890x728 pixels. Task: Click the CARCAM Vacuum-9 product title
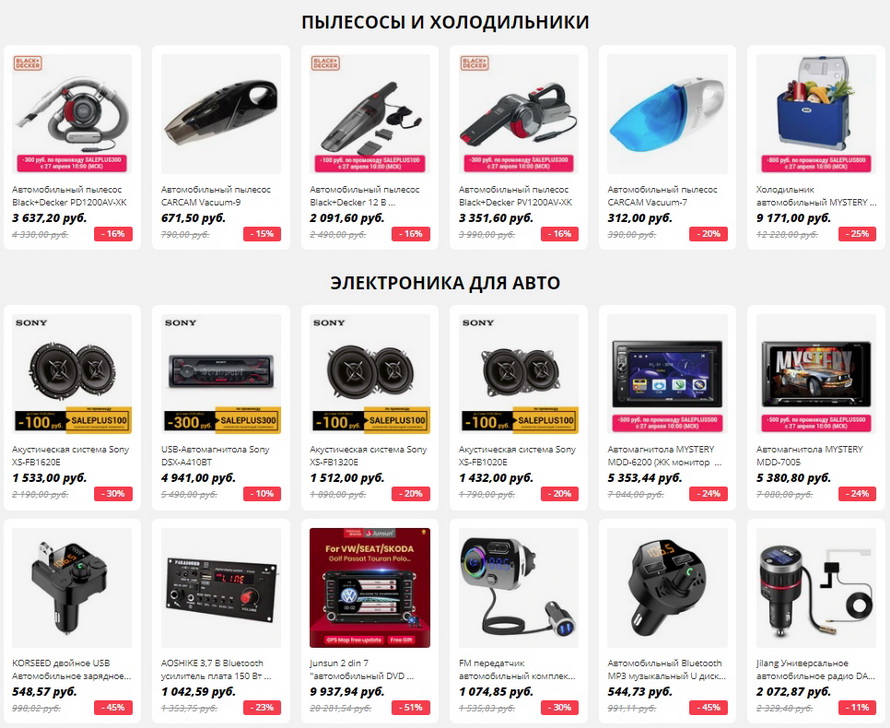coord(216,196)
